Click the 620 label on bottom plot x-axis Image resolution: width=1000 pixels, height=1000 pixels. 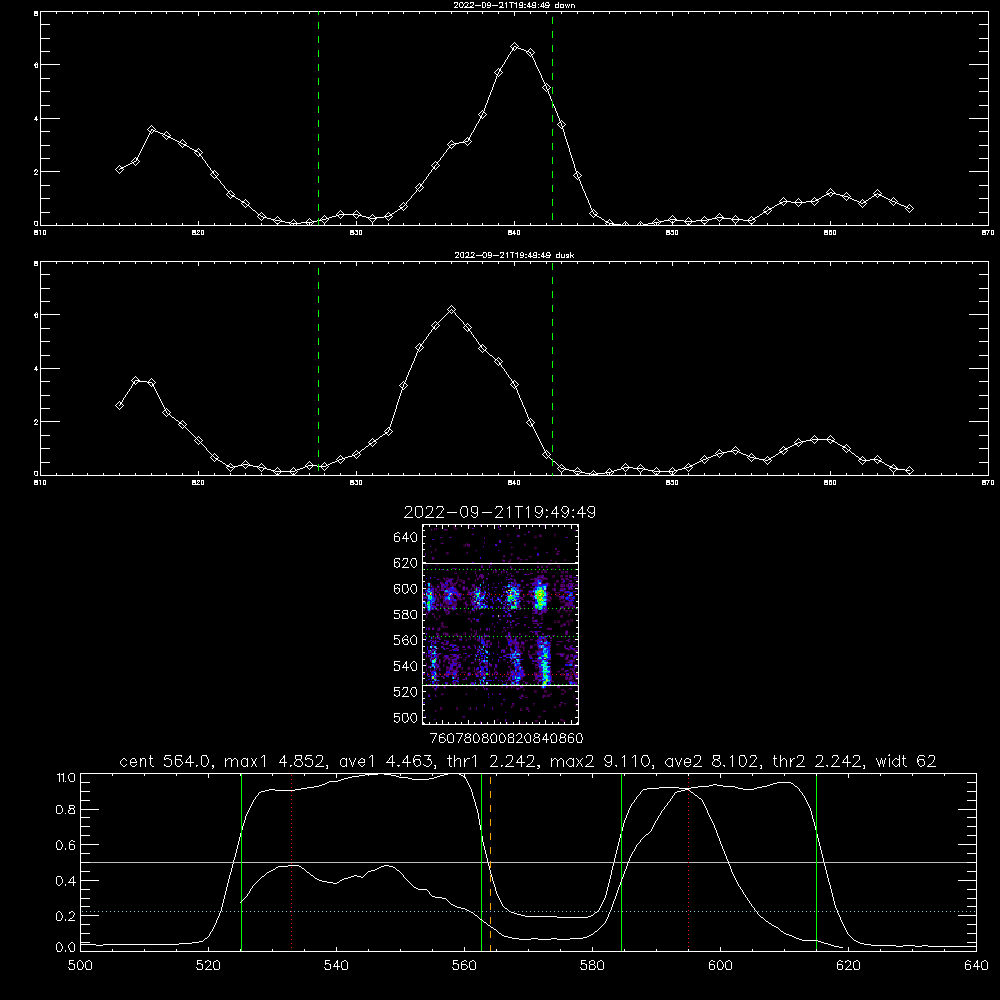[x=848, y=966]
